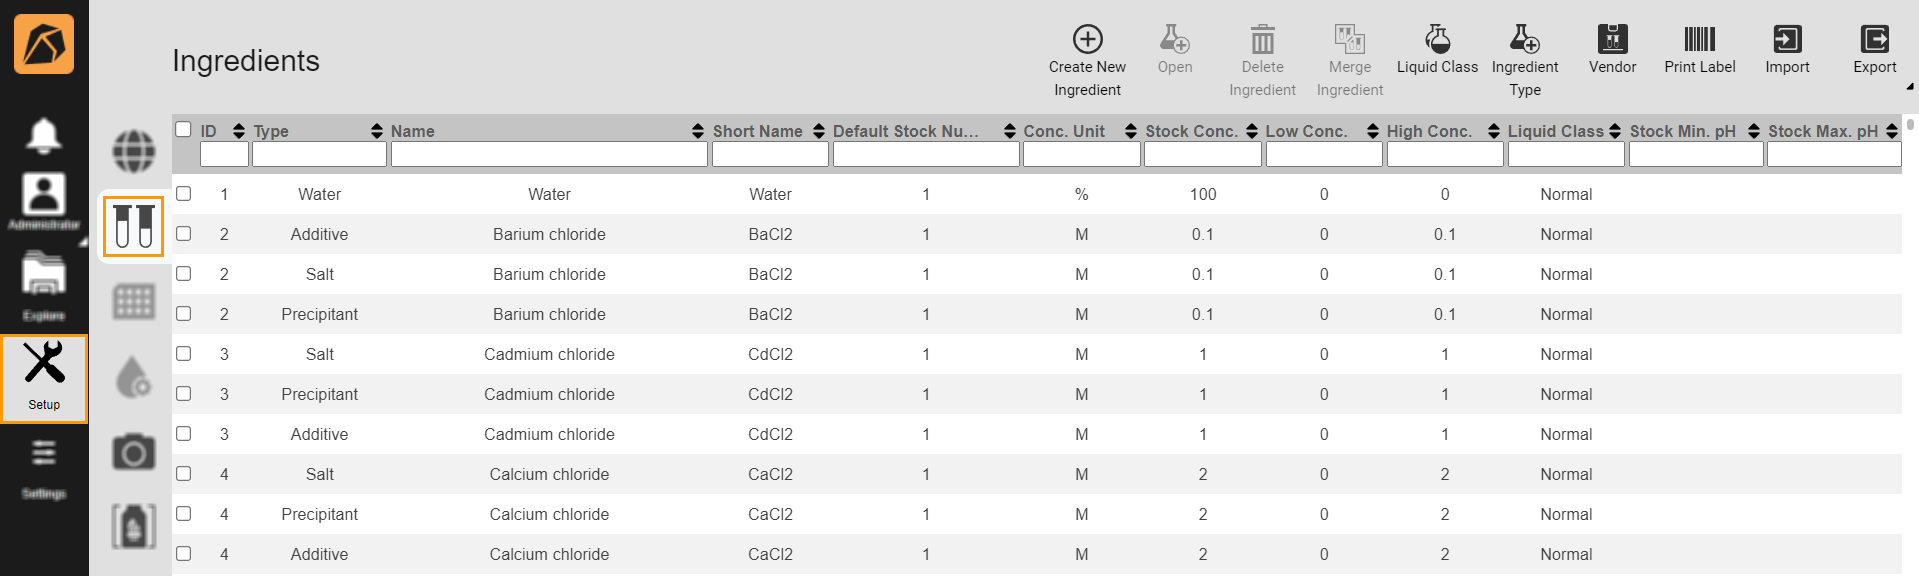
Task: Open the plate grid icon in the sidebar
Action: (134, 301)
